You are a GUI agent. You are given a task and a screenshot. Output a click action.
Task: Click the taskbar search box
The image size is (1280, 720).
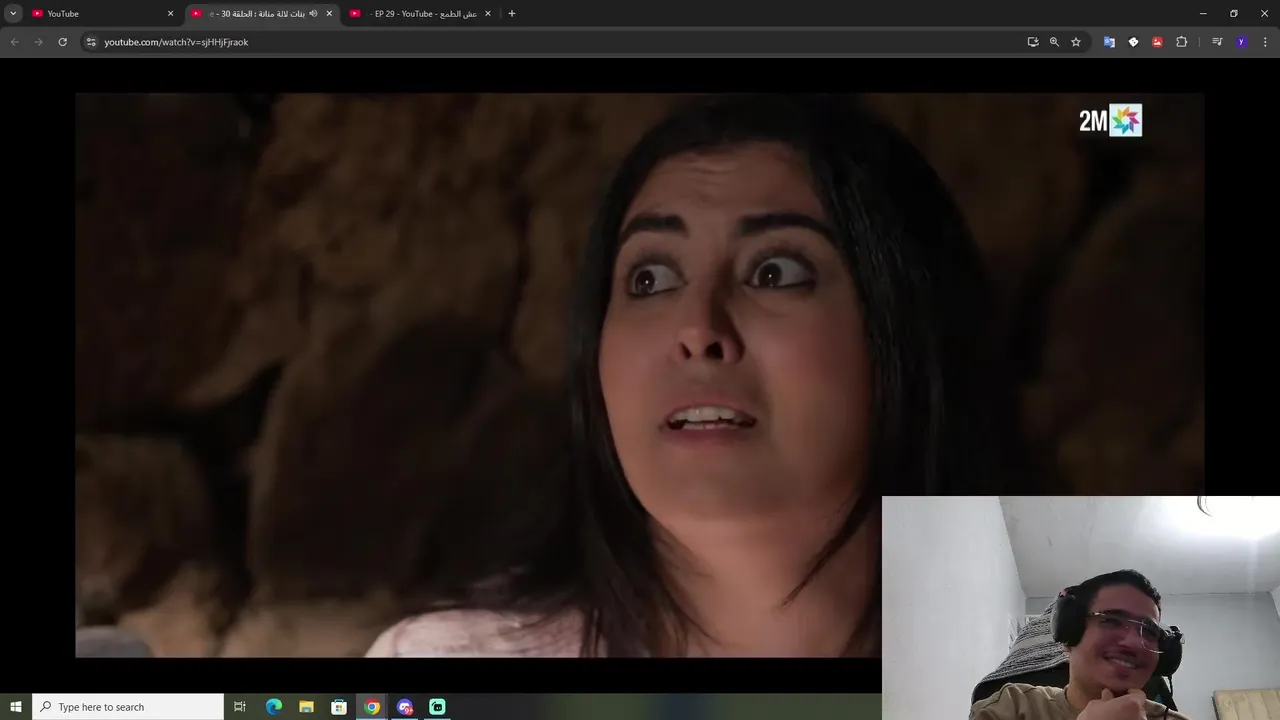pos(128,707)
